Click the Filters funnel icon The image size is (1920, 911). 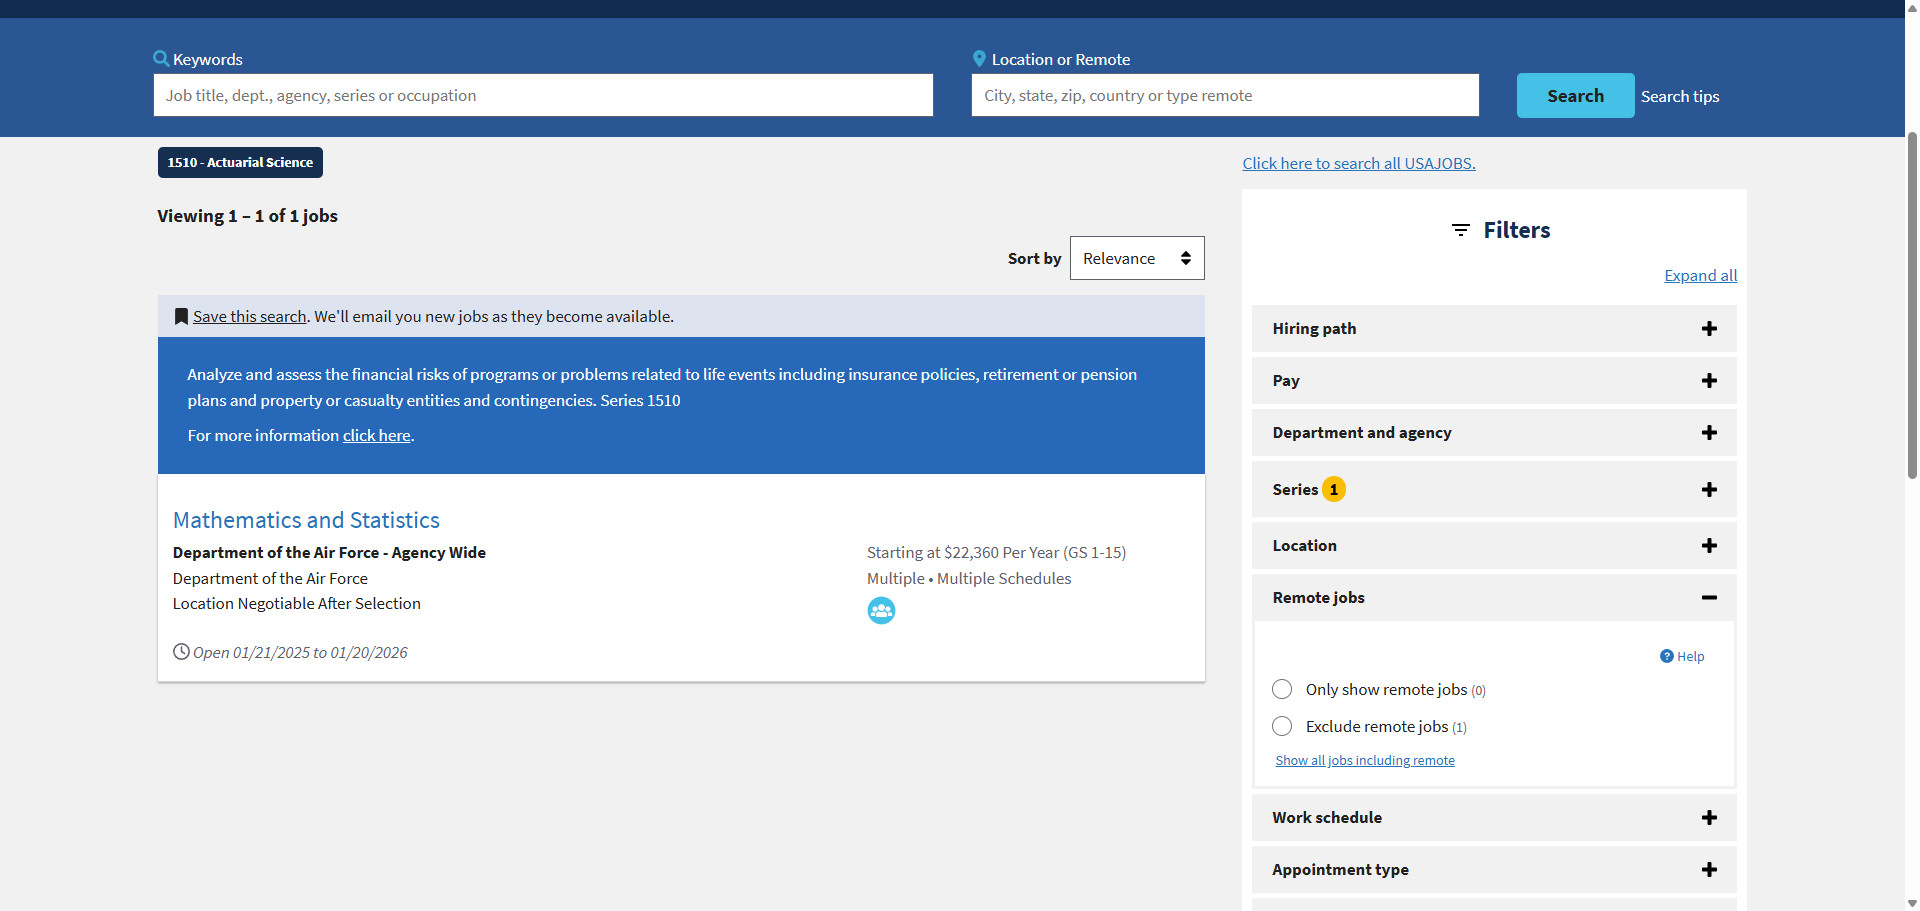(1461, 230)
